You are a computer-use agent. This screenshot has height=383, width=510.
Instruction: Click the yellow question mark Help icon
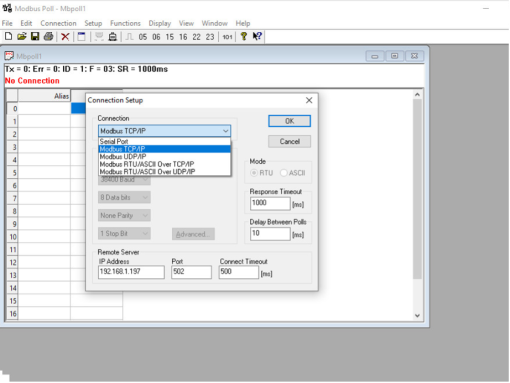[244, 36]
